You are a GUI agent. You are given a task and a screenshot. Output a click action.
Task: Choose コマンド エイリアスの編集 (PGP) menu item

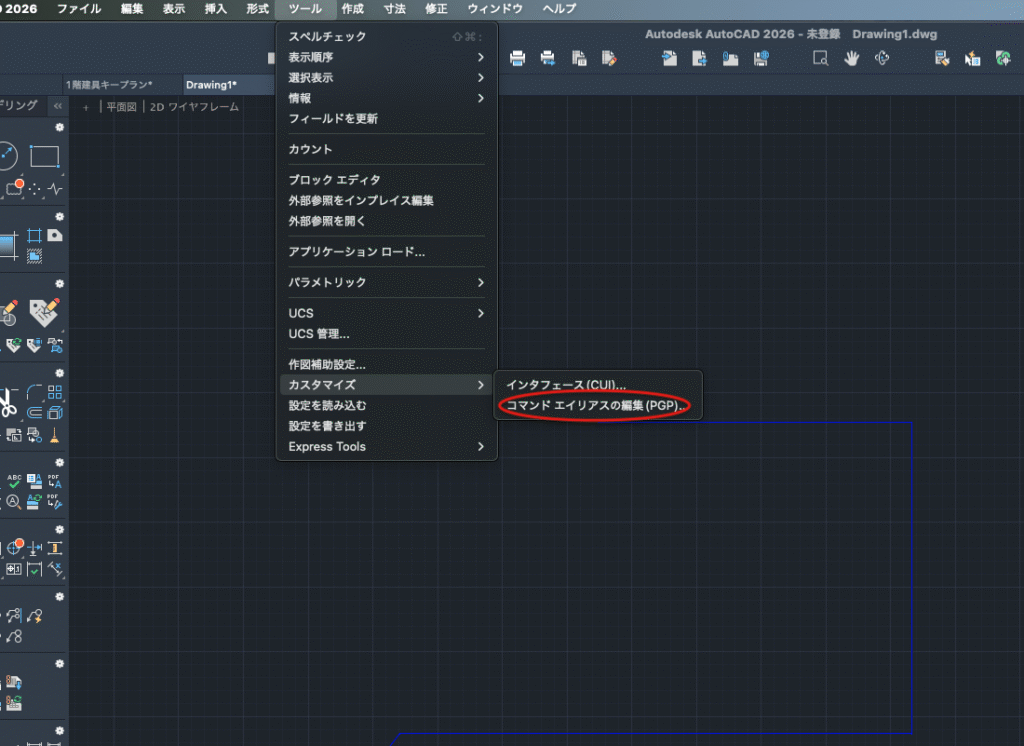[x=594, y=405]
